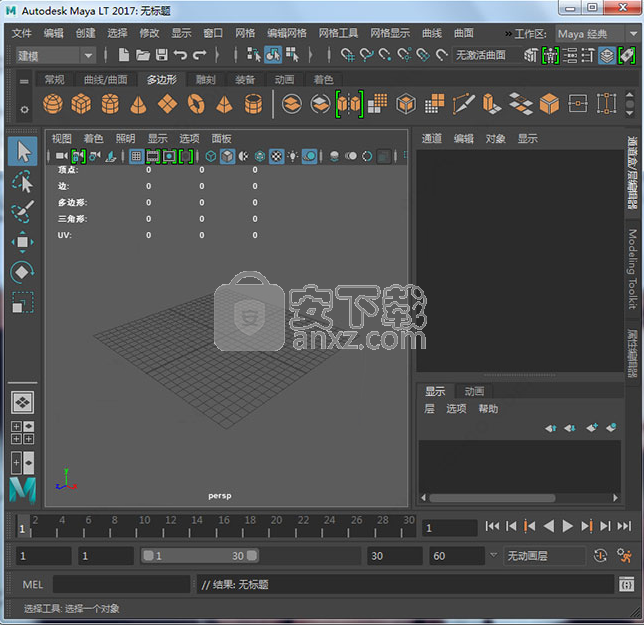Open the shelf tab selector menu
The width and height of the screenshot is (644, 626).
[24, 81]
